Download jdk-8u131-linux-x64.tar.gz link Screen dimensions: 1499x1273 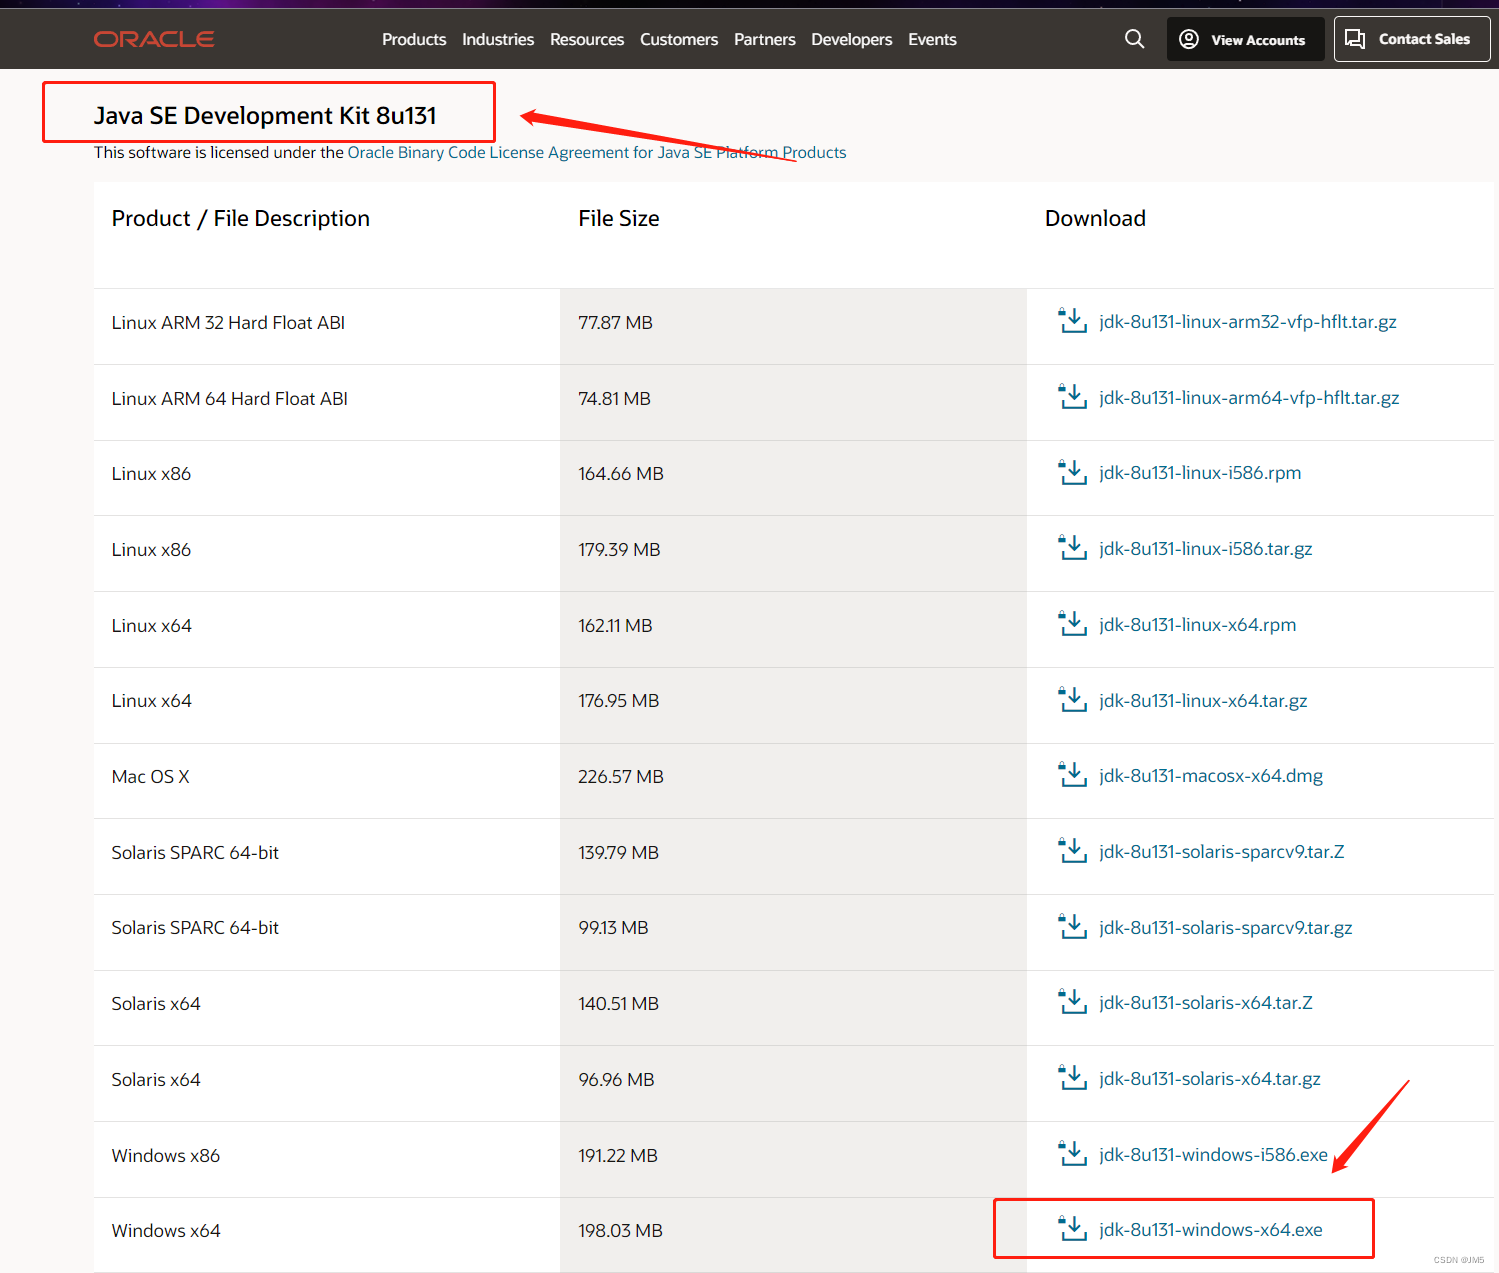pos(1203,701)
